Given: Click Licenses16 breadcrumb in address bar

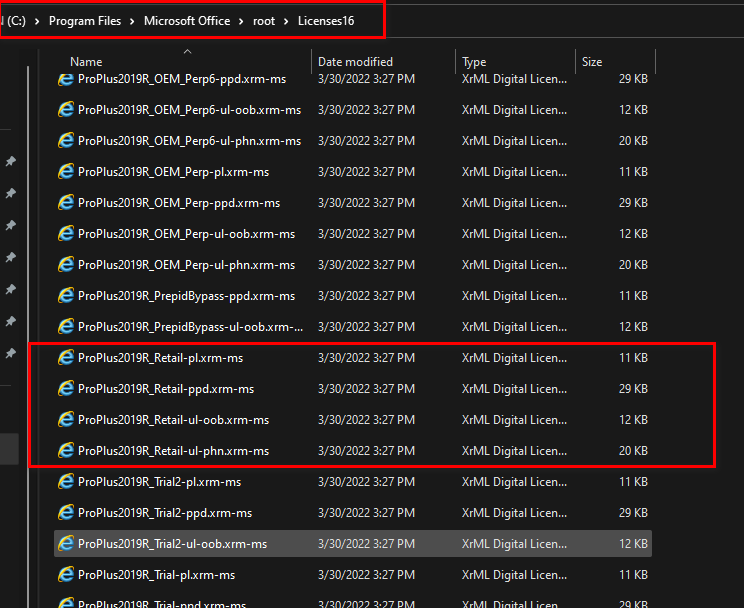Looking at the screenshot, I should (x=326, y=21).
